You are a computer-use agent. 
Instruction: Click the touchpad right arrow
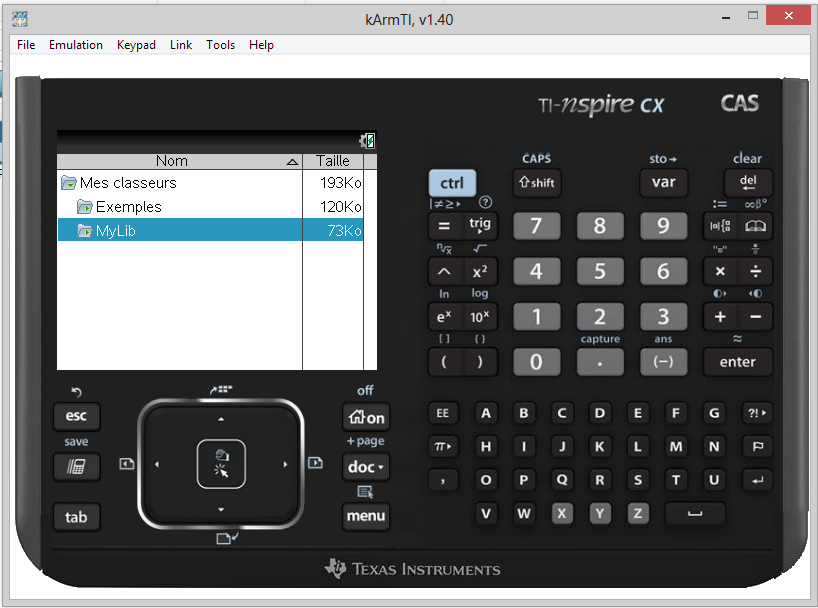pyautogui.click(x=285, y=464)
